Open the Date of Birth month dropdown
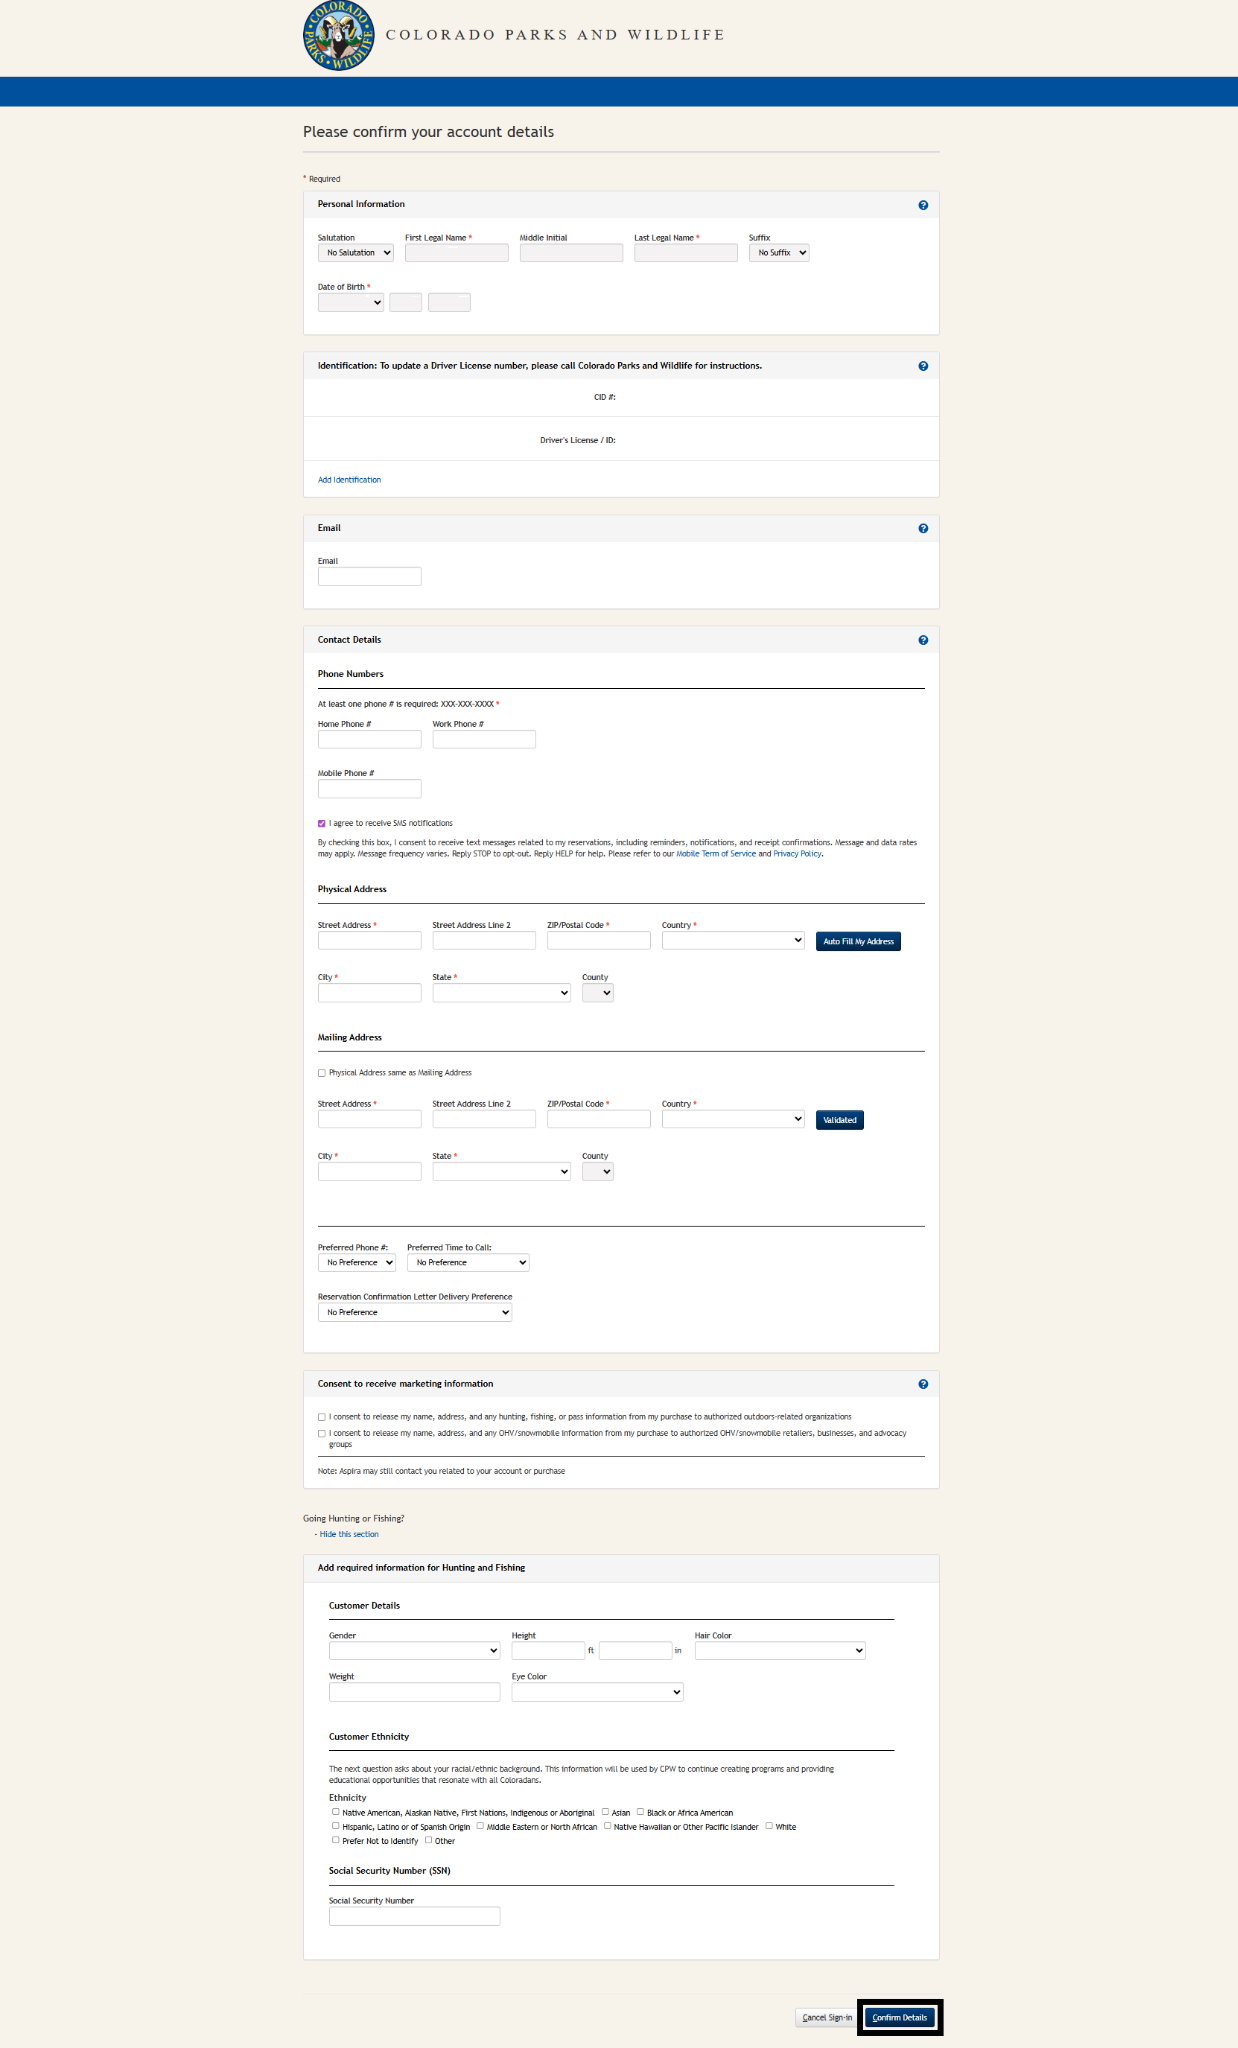Viewport: 1238px width, 2048px height. click(x=350, y=302)
